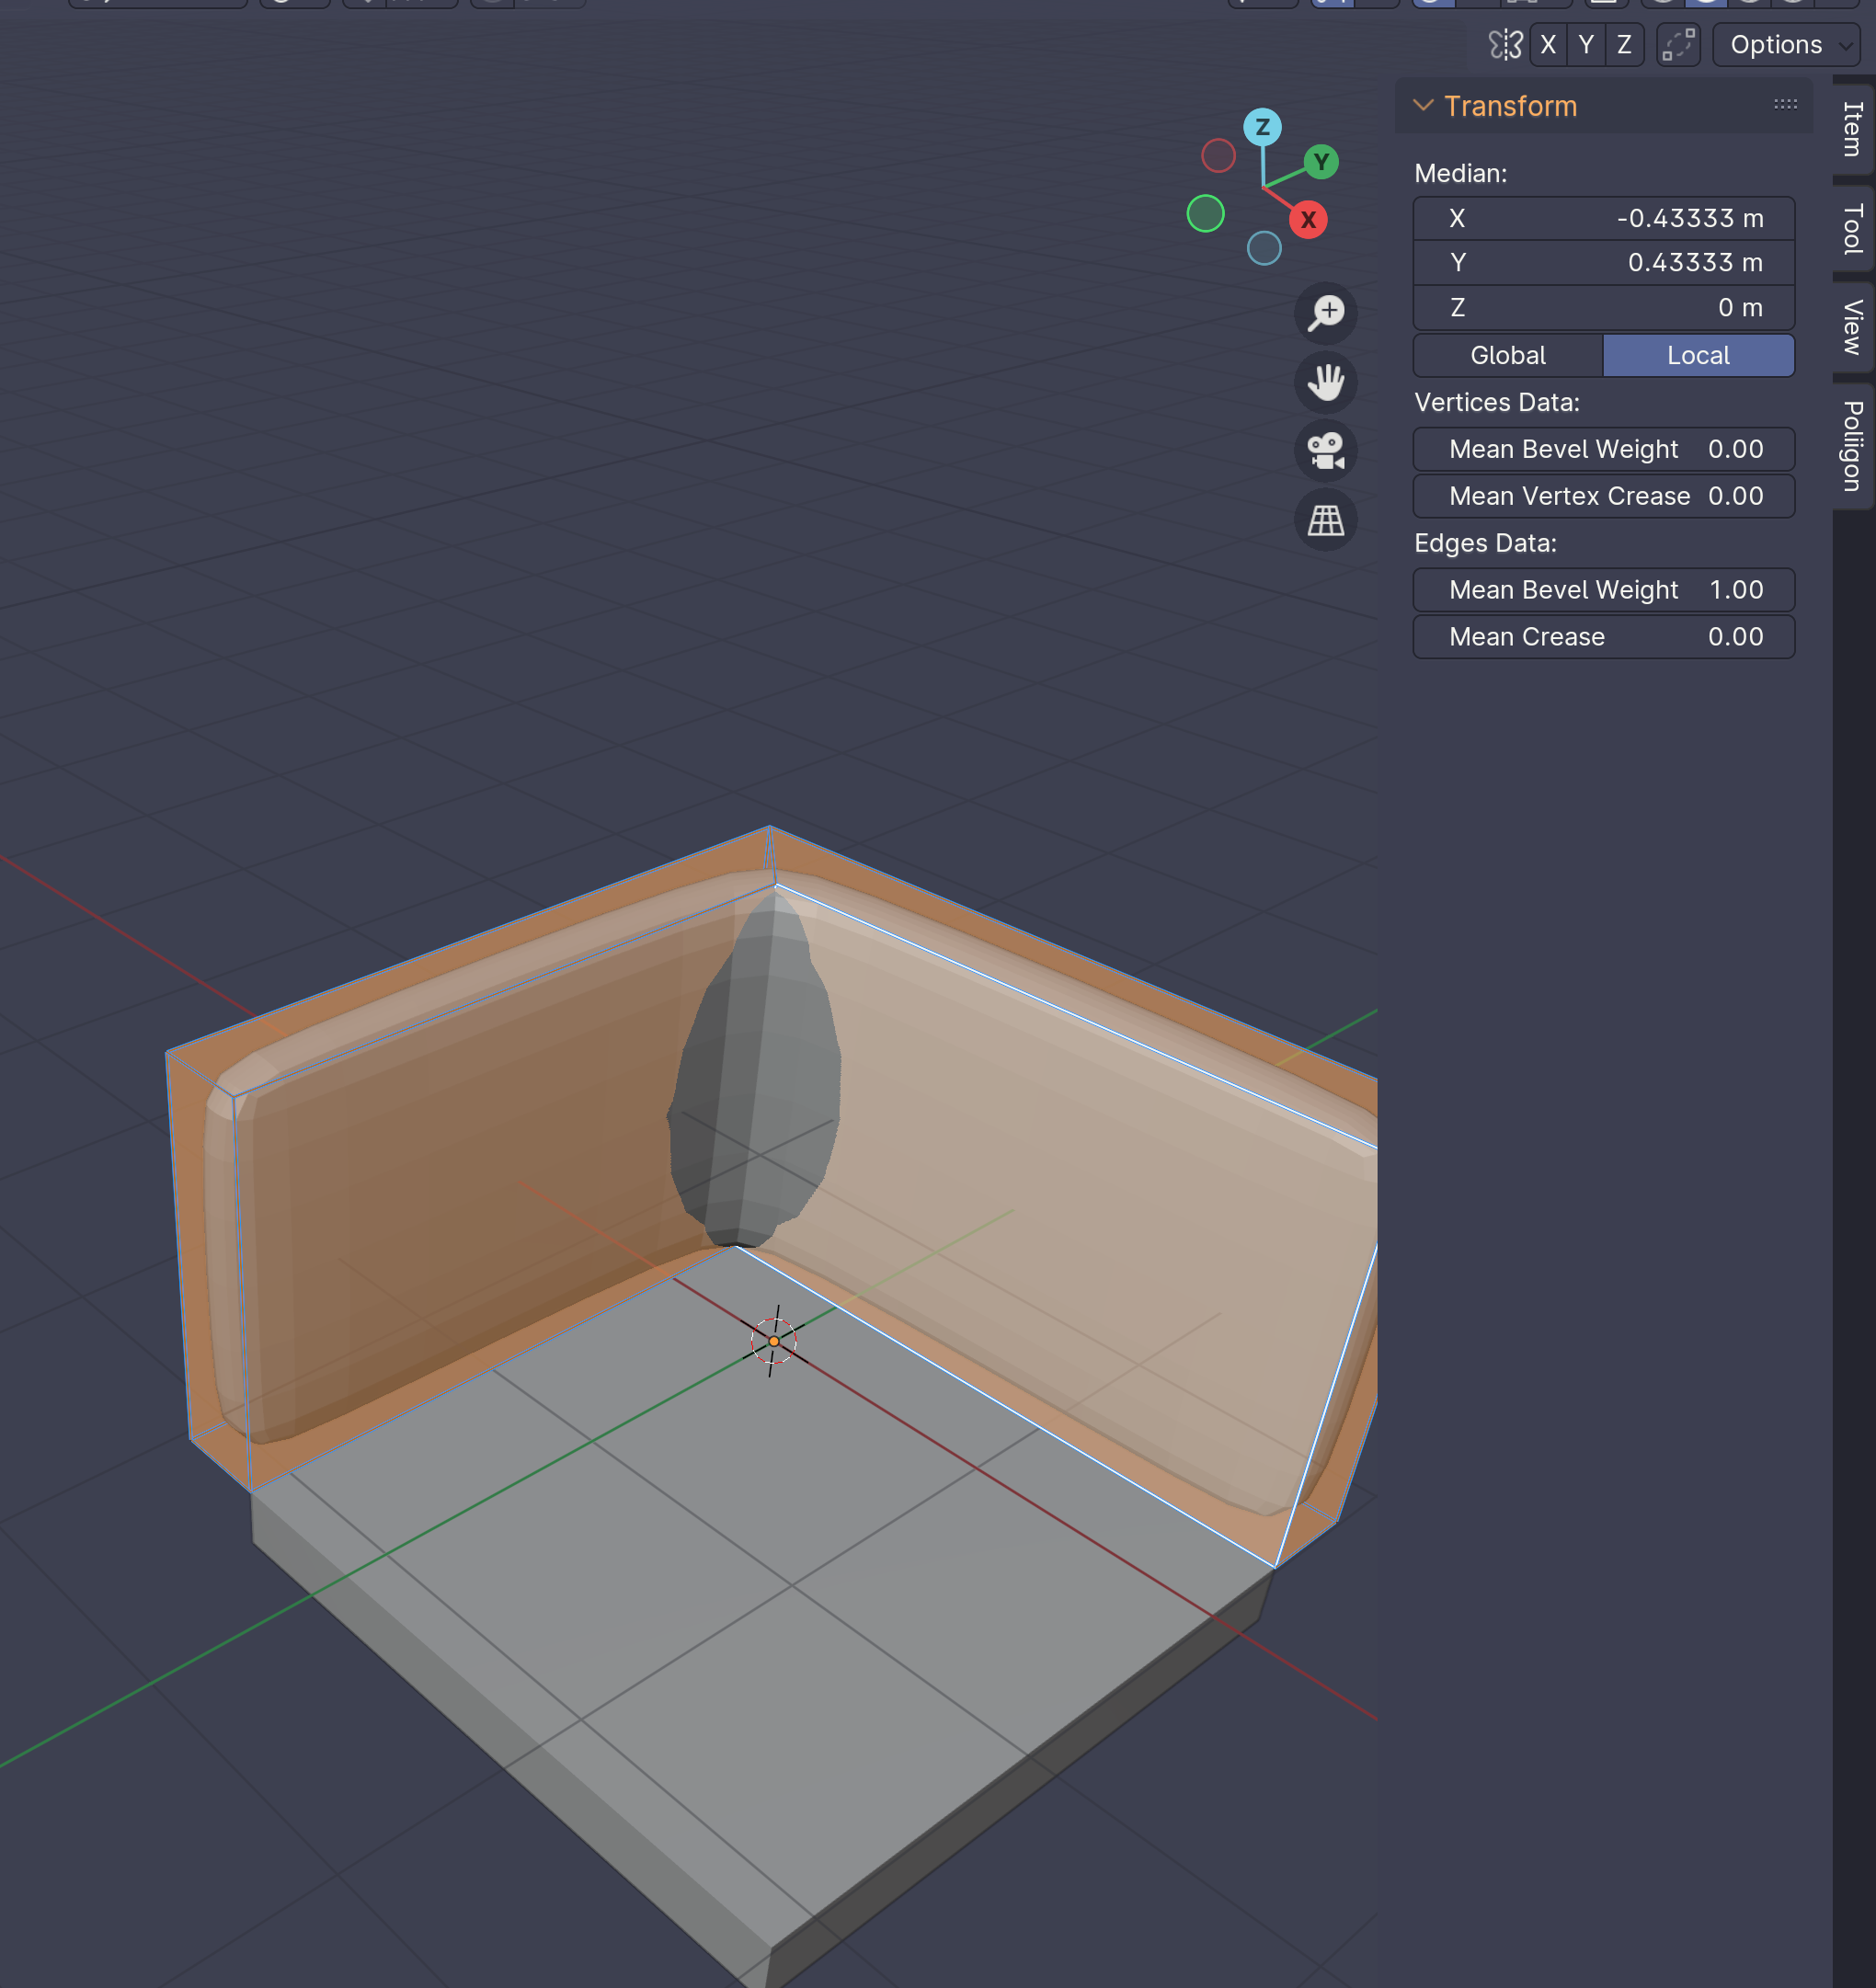
Task: Collapse the Transform panel
Action: tap(1422, 105)
